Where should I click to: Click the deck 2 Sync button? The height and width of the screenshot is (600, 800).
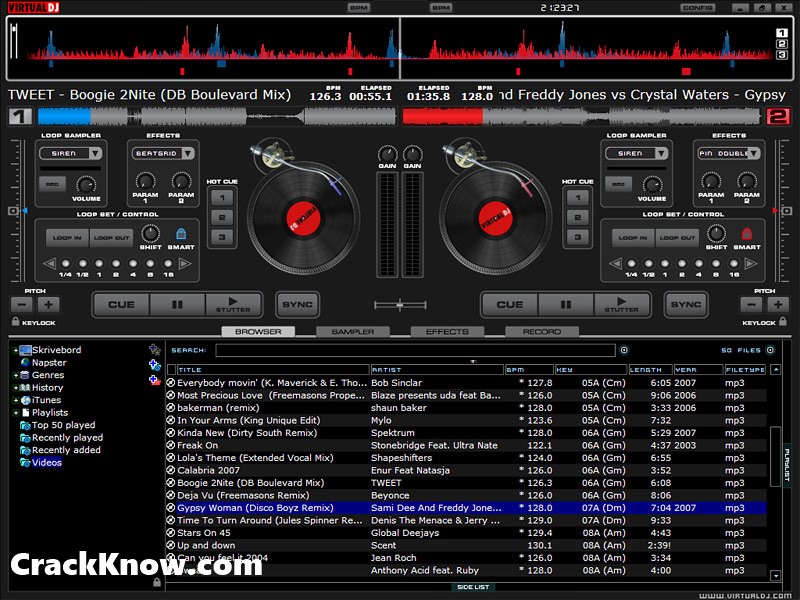(686, 305)
